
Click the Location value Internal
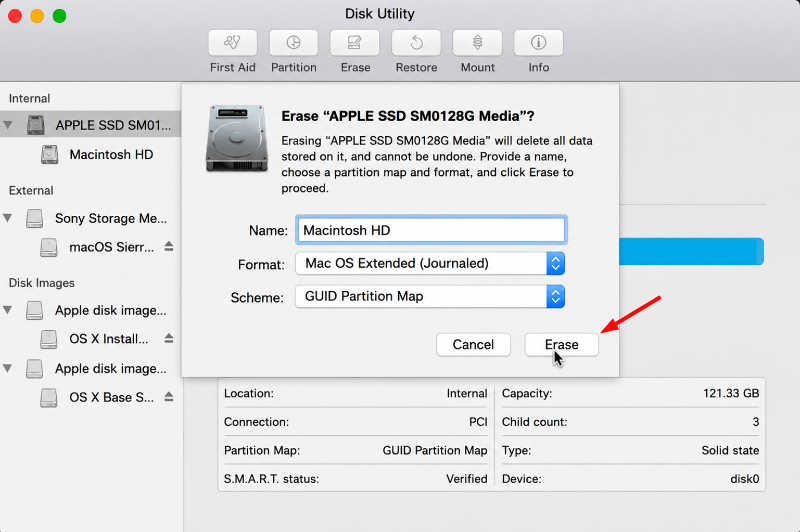point(467,393)
